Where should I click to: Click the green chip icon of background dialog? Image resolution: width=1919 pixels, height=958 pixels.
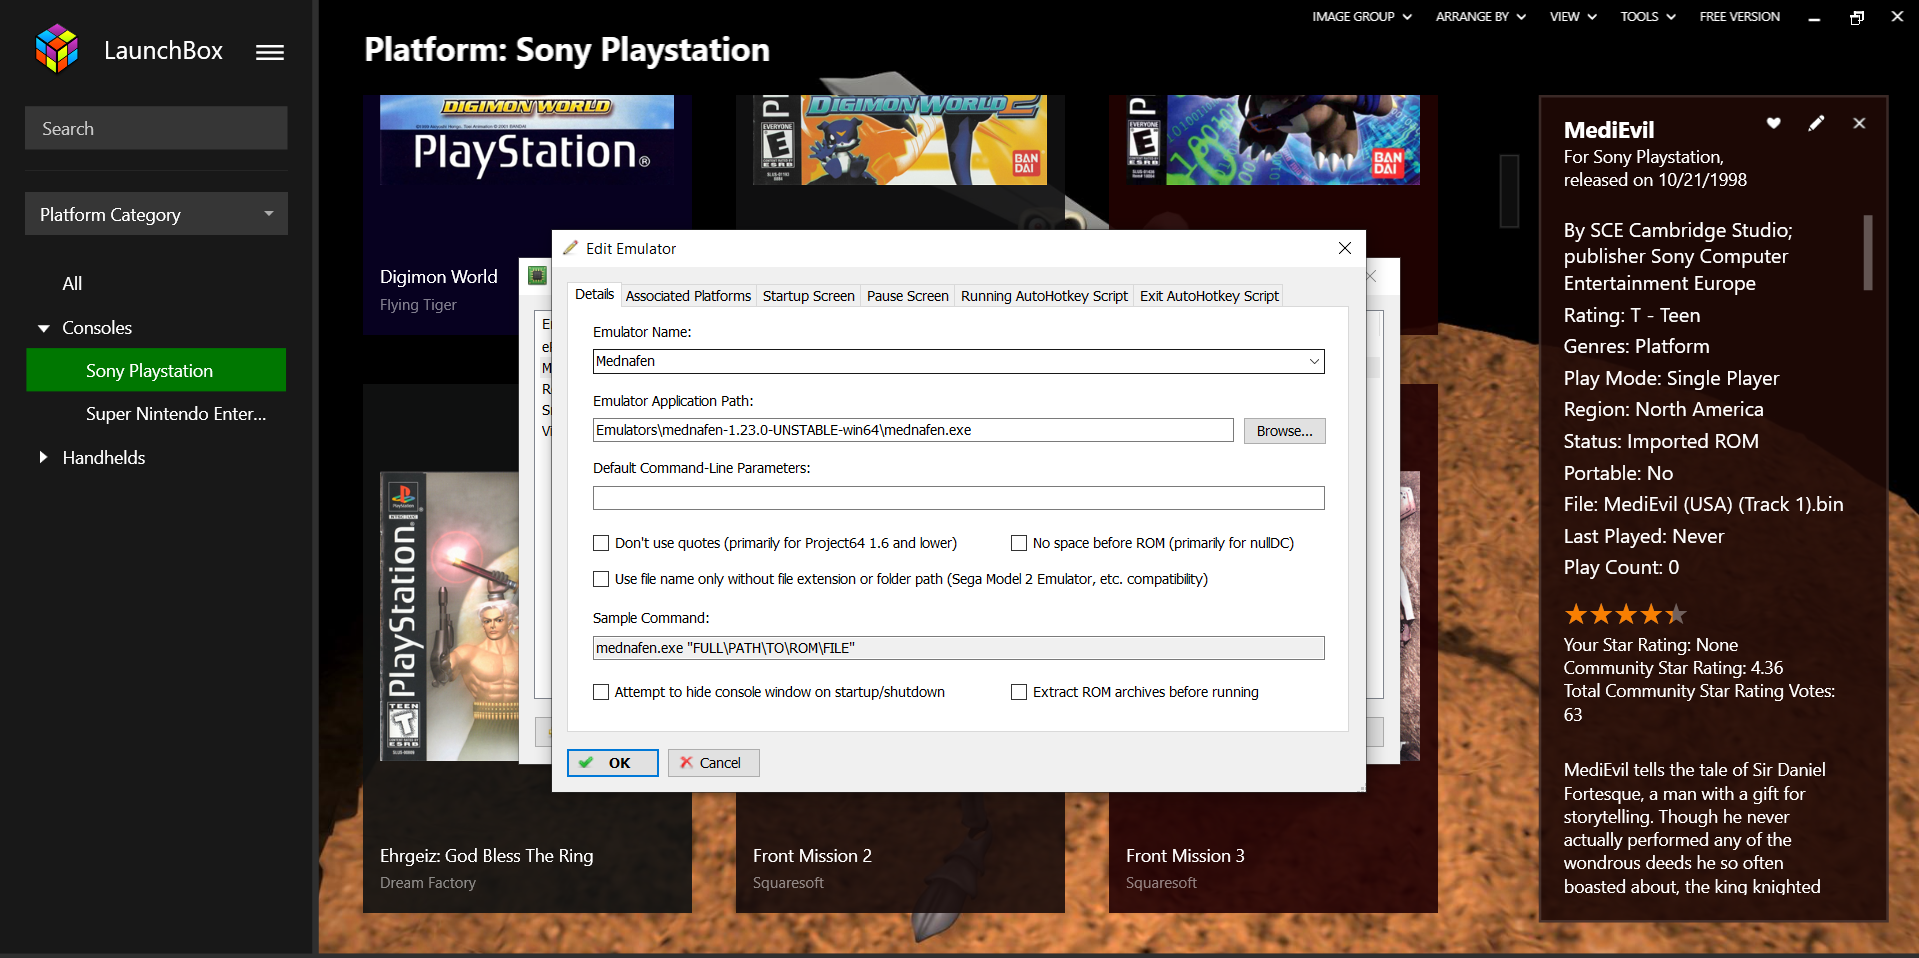click(x=537, y=275)
